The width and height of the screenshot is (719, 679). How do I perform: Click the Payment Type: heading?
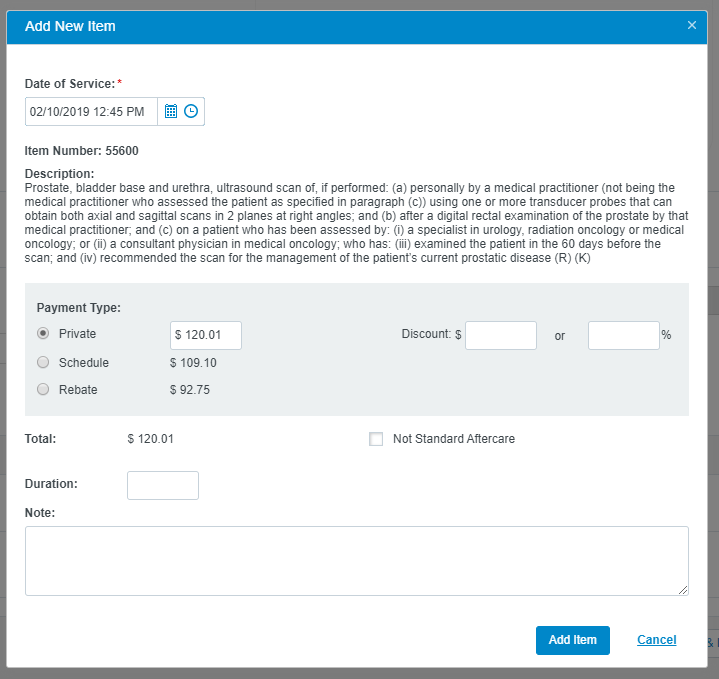click(79, 308)
